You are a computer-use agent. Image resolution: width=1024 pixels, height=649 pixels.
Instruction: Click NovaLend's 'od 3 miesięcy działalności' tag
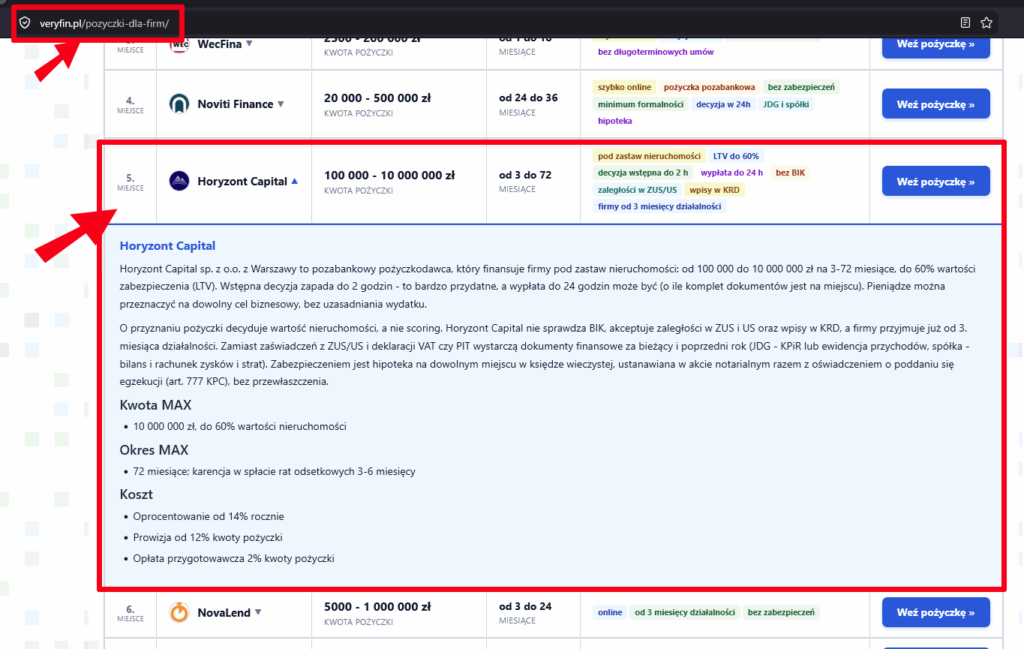click(684, 612)
